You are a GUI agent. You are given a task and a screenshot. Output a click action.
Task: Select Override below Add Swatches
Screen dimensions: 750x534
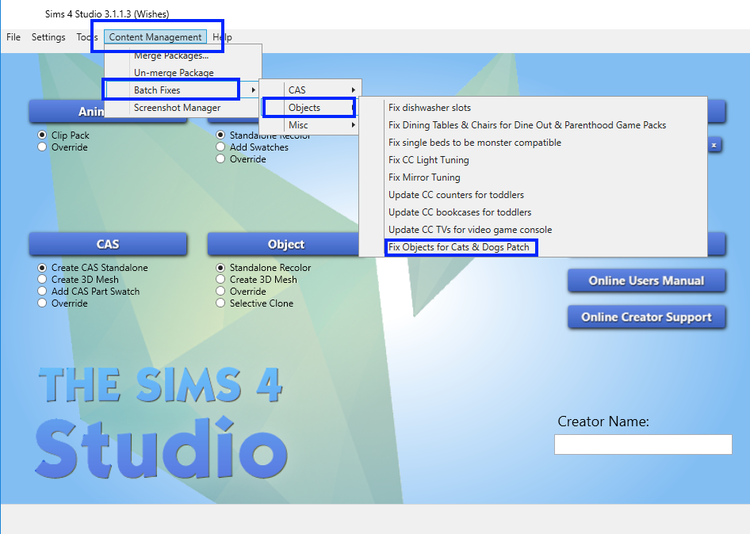220,159
